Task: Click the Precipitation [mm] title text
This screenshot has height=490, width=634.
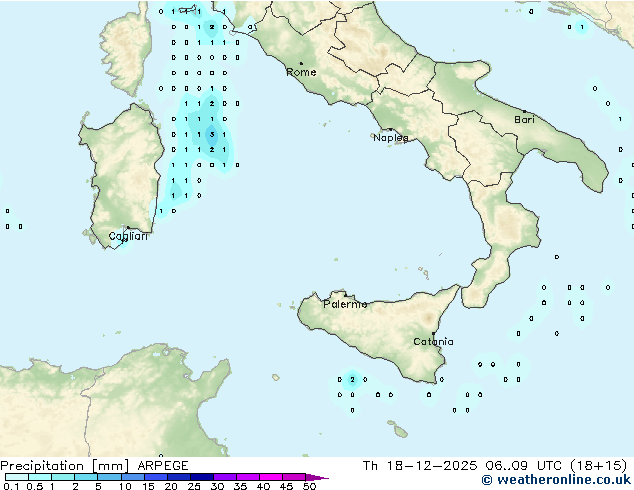Action: [65, 466]
